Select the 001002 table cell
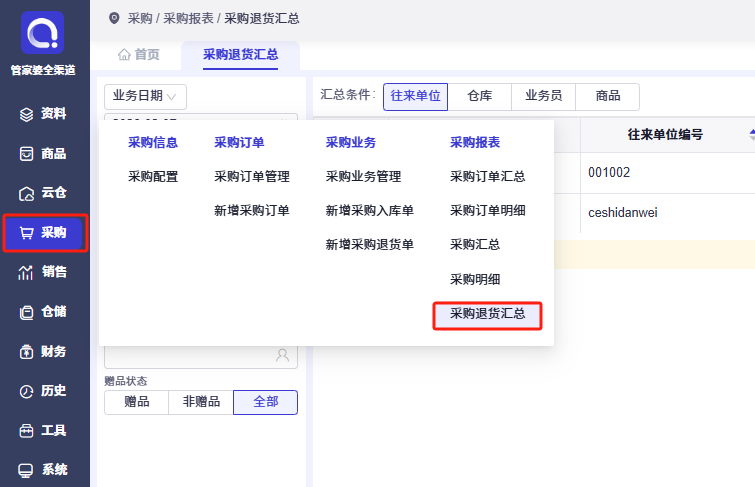The width and height of the screenshot is (755, 487). click(x=668, y=173)
